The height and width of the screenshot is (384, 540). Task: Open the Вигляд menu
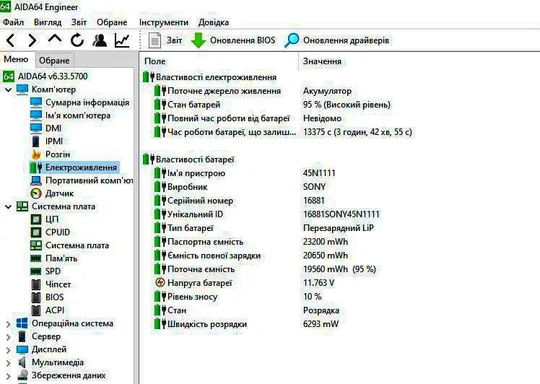48,22
